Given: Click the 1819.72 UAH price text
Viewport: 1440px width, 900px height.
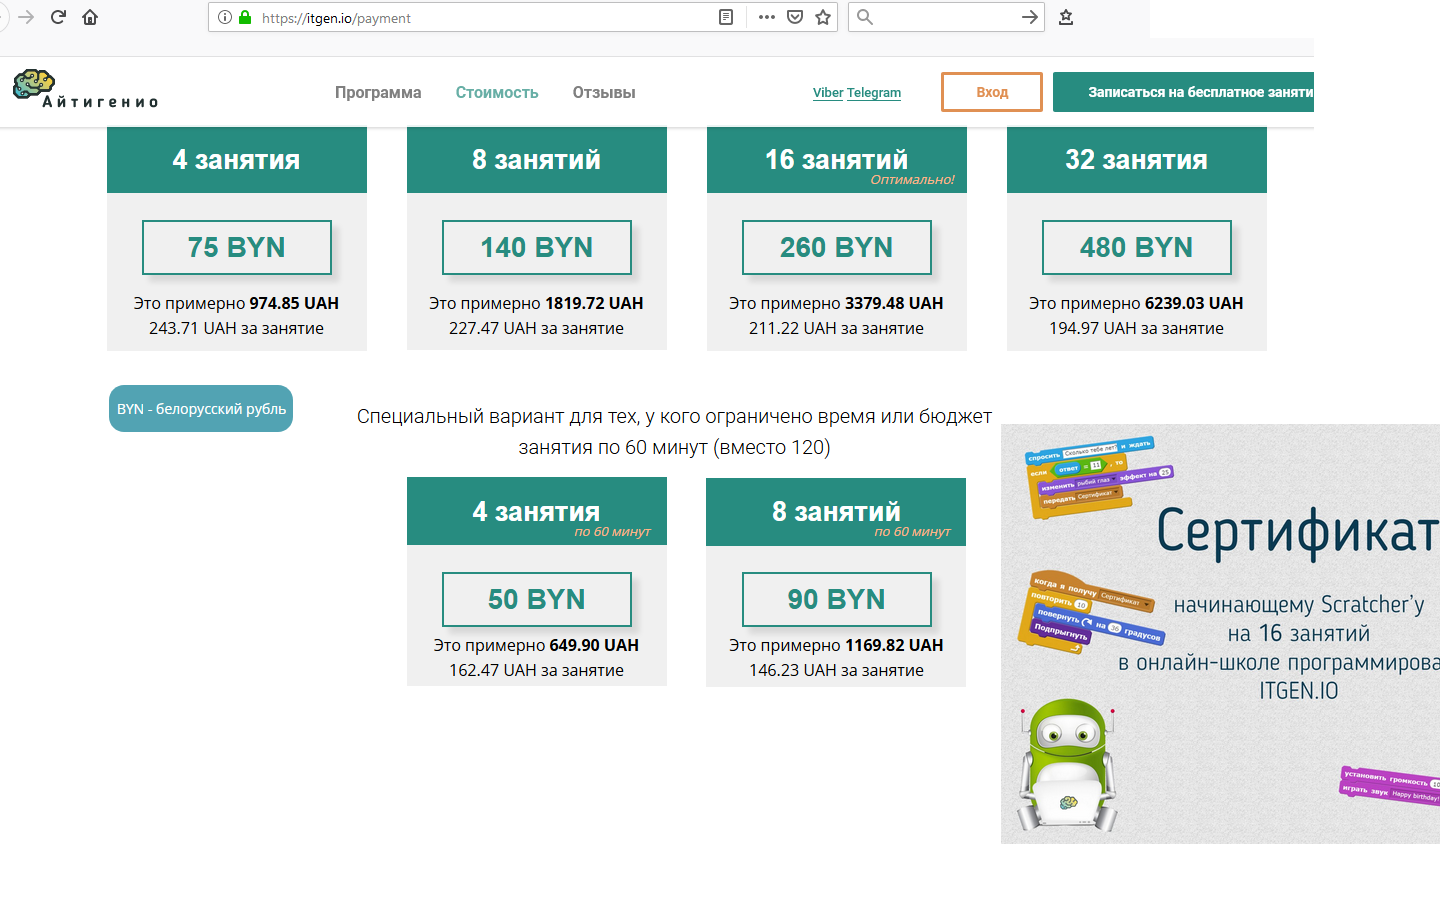Looking at the screenshot, I should tap(594, 303).
